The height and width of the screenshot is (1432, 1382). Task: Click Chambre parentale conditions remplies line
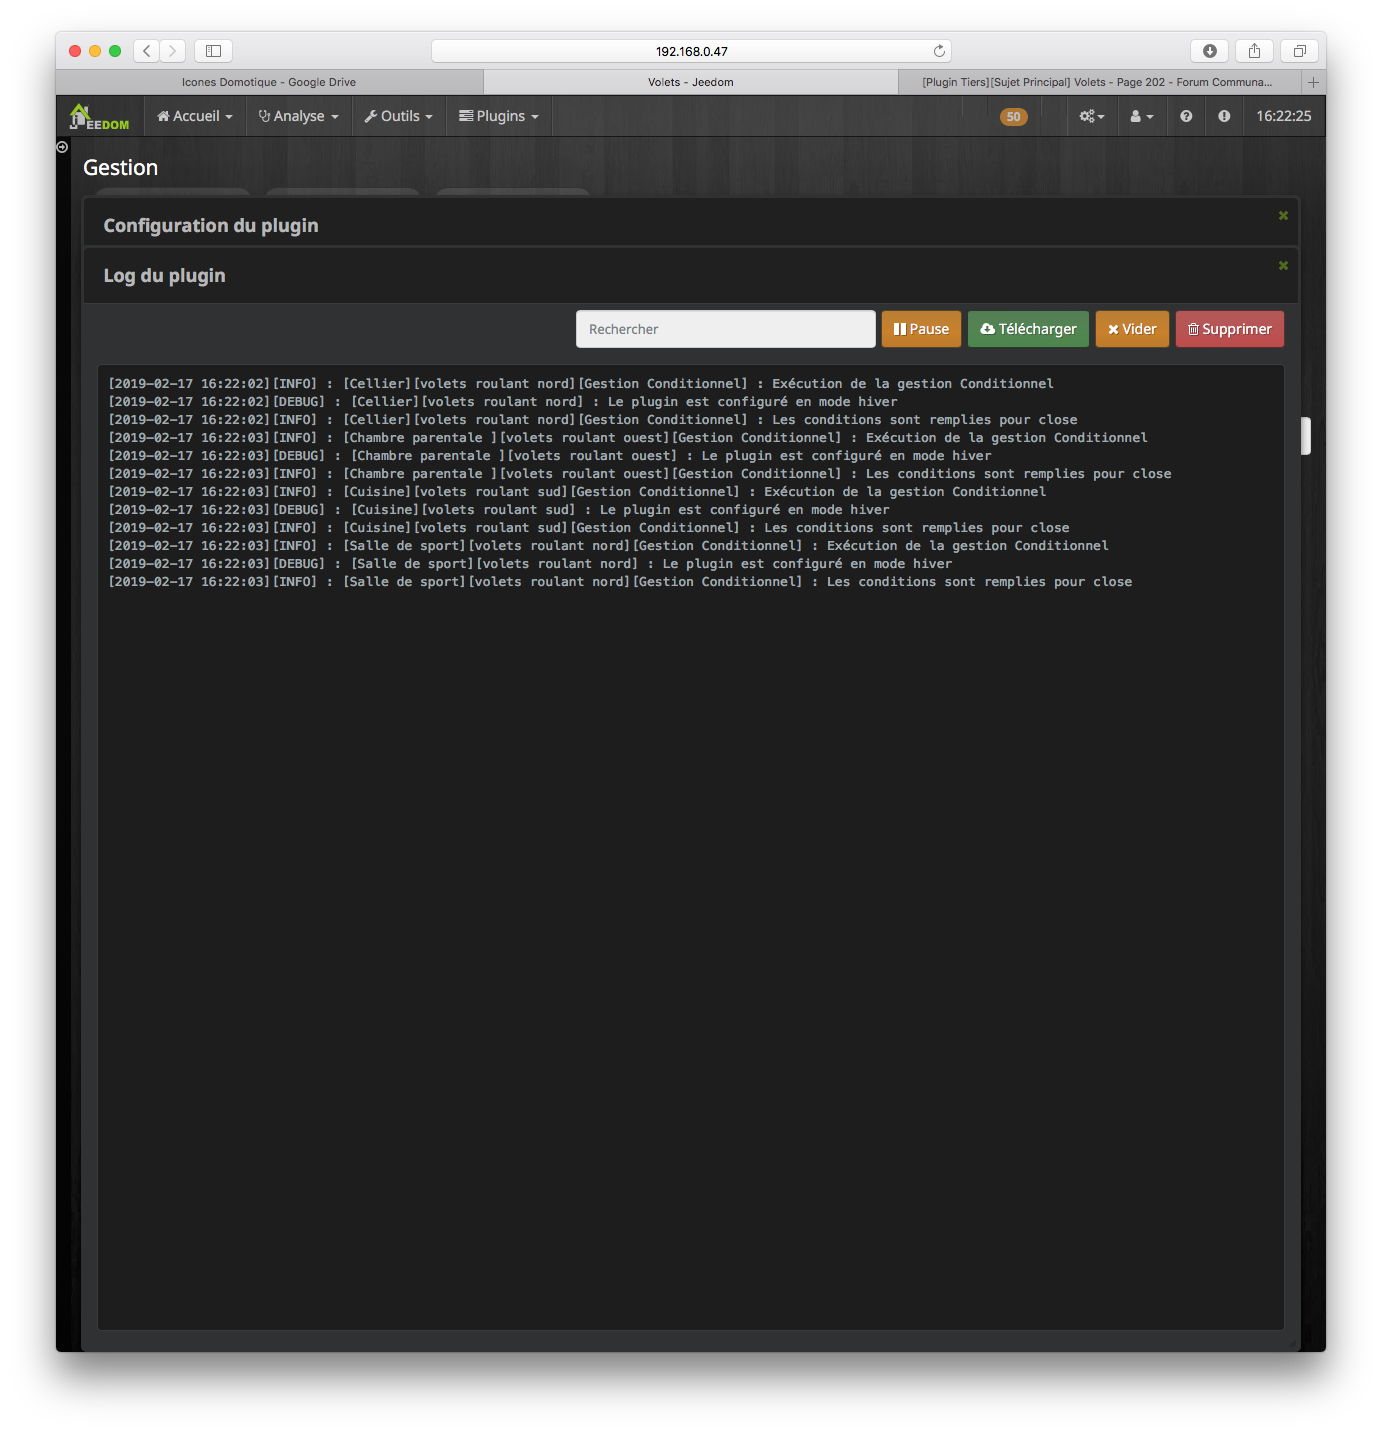[640, 474]
